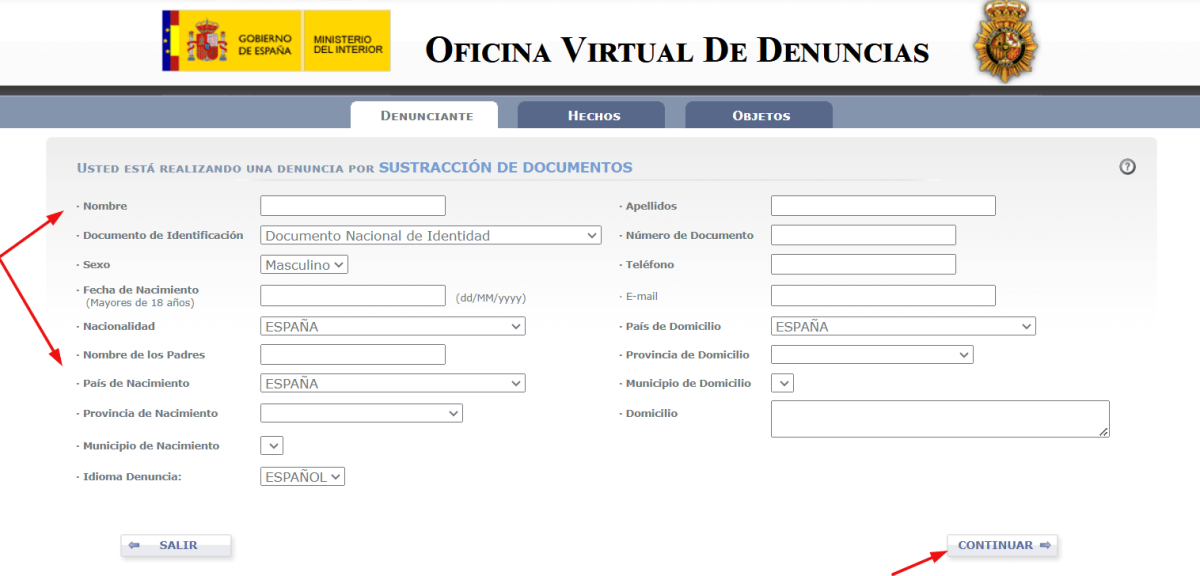Switch to the Hechos tab
This screenshot has height=576, width=1200.
590,115
